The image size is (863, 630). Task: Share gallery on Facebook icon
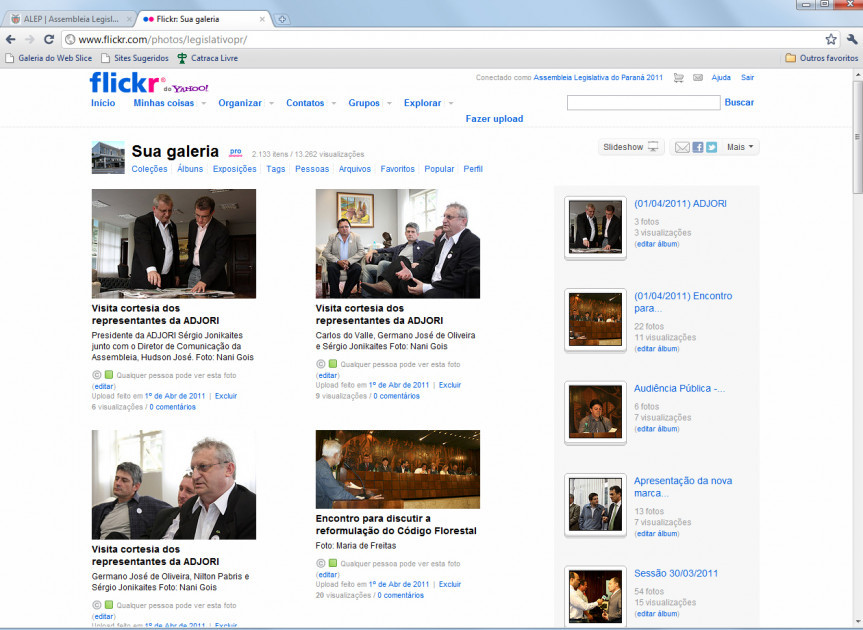698,147
